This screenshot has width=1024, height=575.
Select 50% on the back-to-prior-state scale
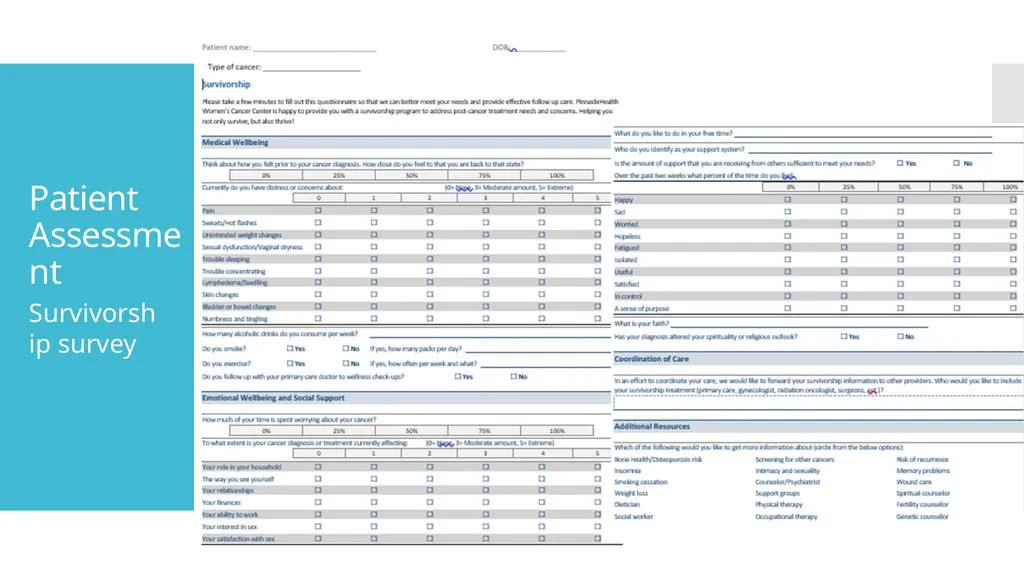point(411,175)
